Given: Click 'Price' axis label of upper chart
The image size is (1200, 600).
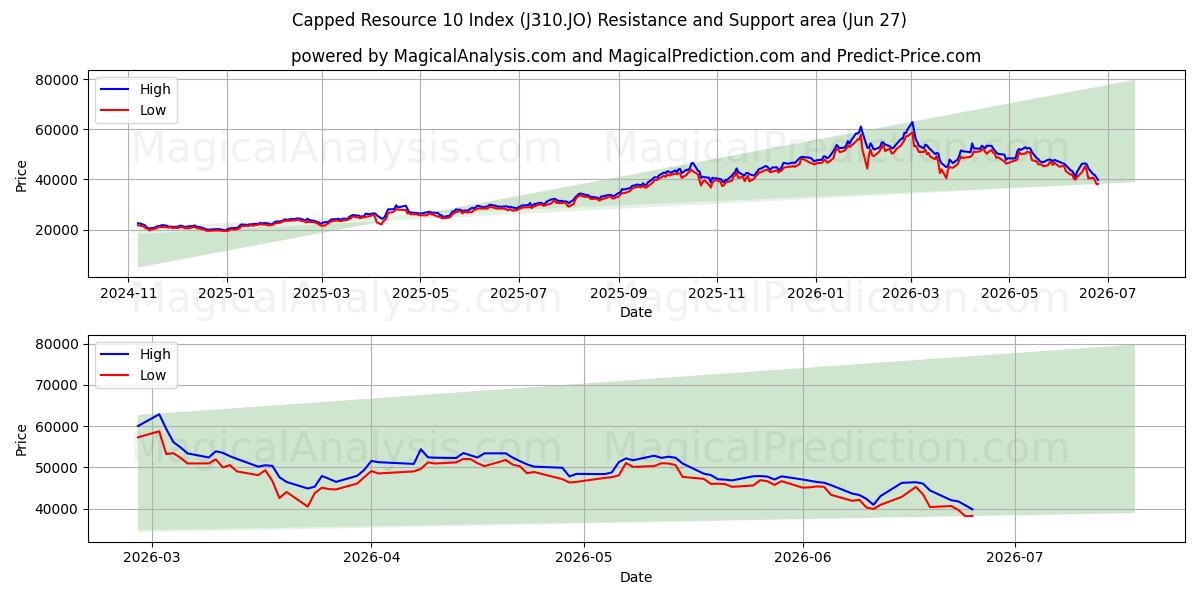Looking at the screenshot, I should click(22, 174).
